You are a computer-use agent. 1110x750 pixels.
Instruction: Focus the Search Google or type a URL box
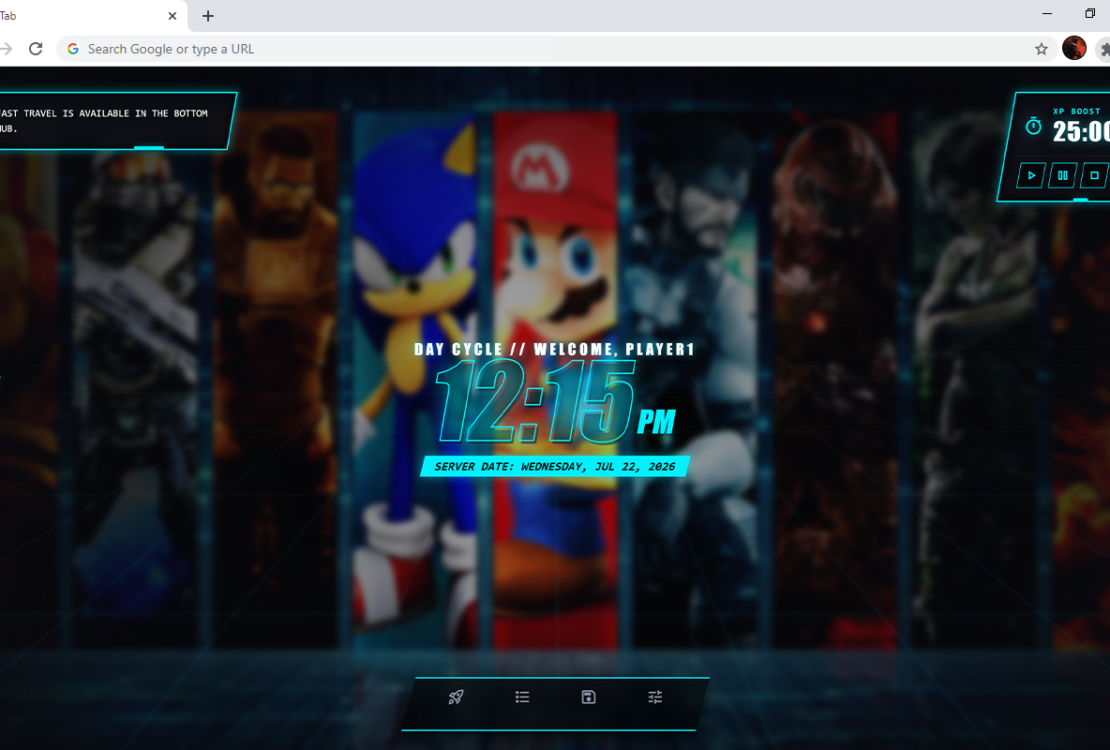point(556,49)
